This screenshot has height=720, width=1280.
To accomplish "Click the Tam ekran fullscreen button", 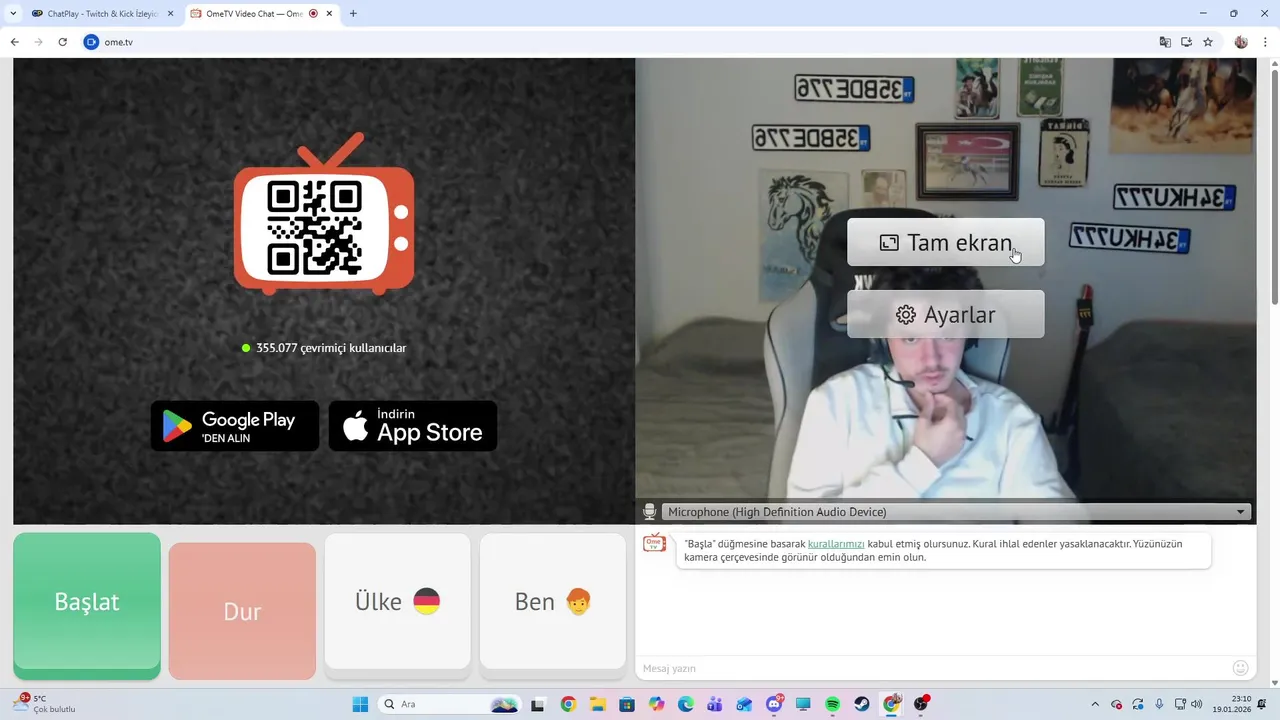I will pos(946,242).
